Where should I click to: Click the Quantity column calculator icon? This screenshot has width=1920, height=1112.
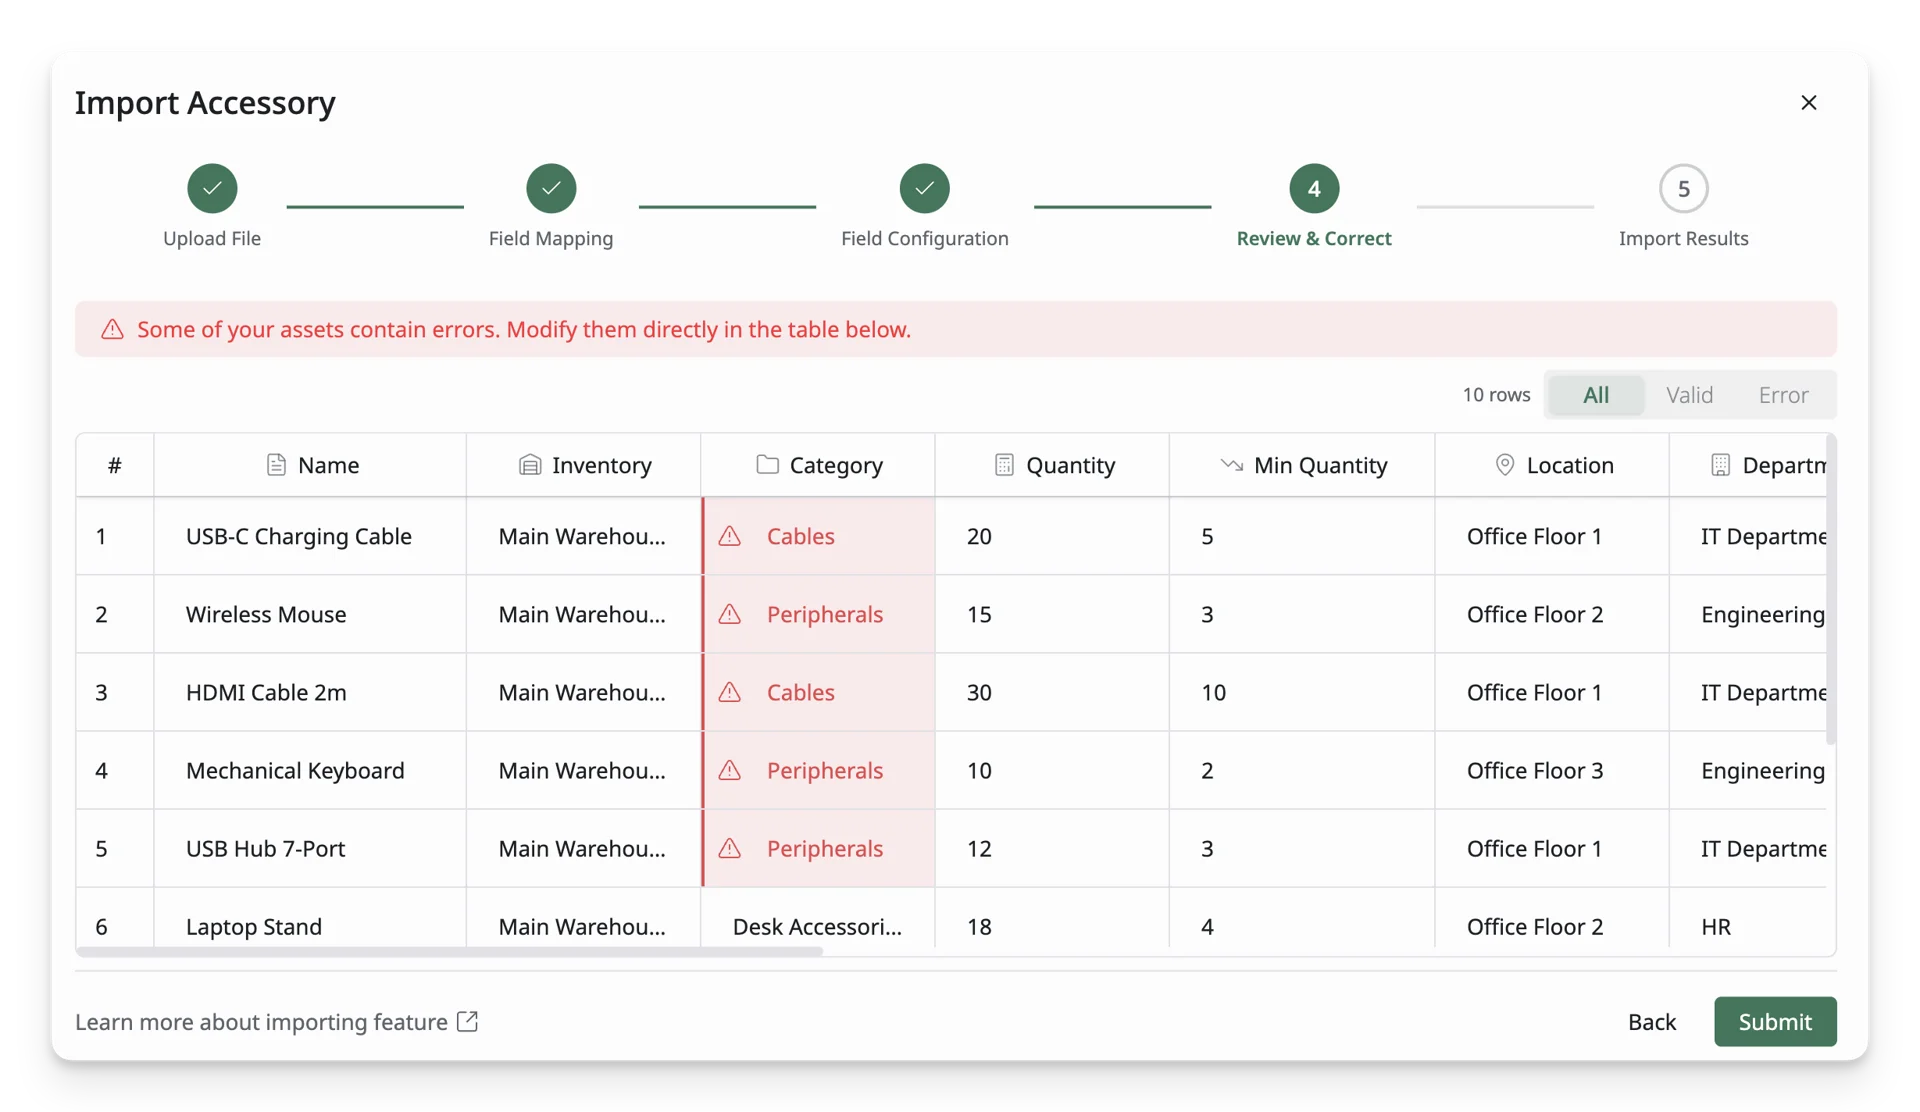pyautogui.click(x=1004, y=465)
